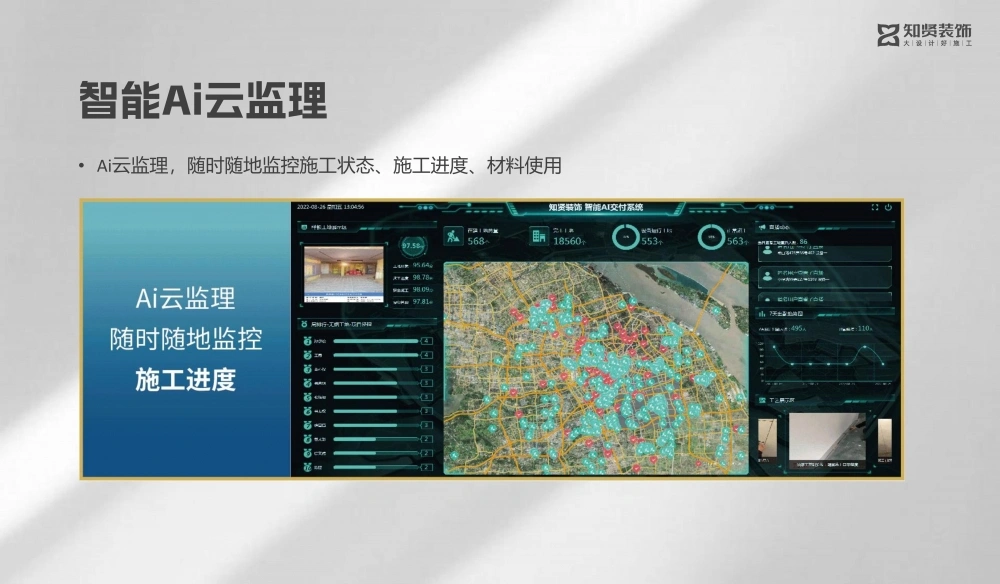Click the building icon beside 18560
This screenshot has height=584, width=1000.
[x=539, y=237]
